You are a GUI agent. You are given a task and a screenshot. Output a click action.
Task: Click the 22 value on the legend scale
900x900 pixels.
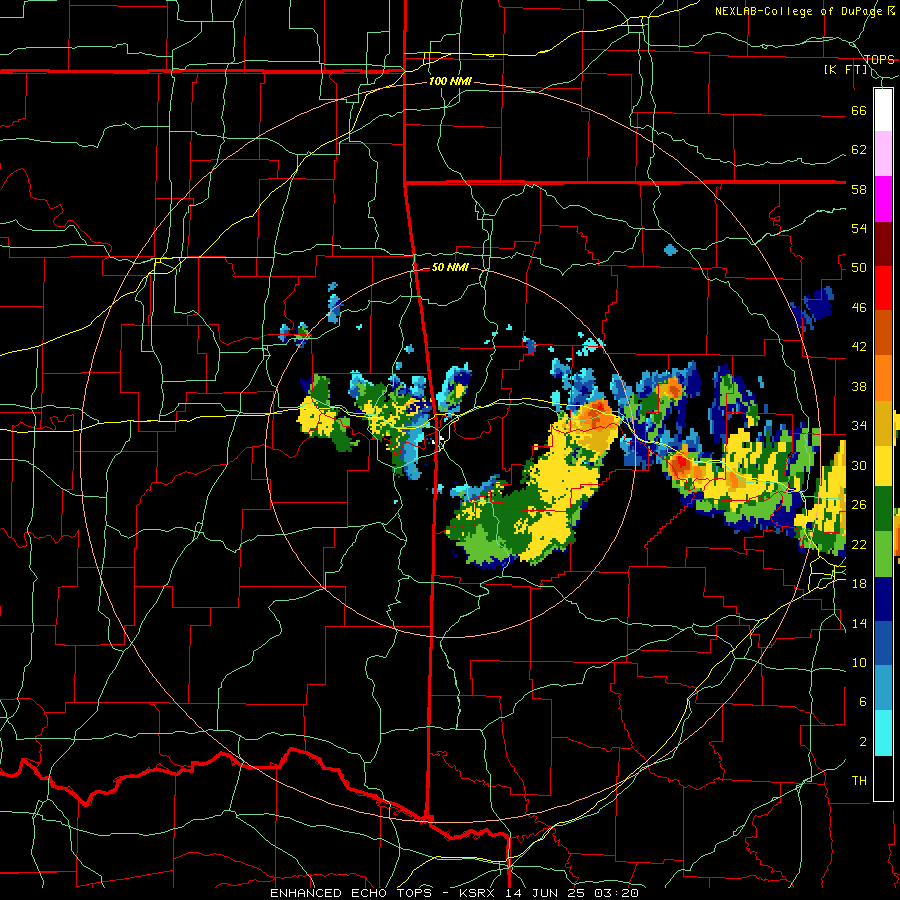point(859,544)
